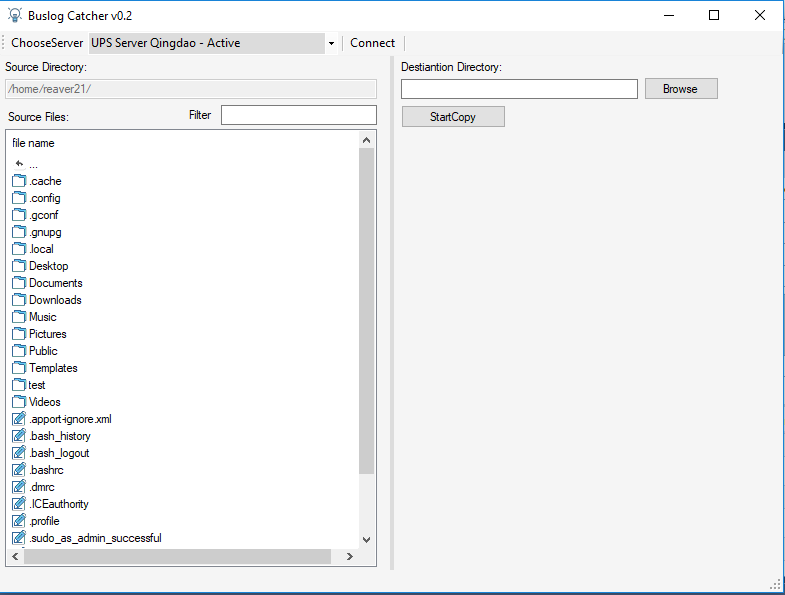Image resolution: width=785 pixels, height=595 pixels.
Task: Click the .config folder icon
Action: (x=19, y=198)
